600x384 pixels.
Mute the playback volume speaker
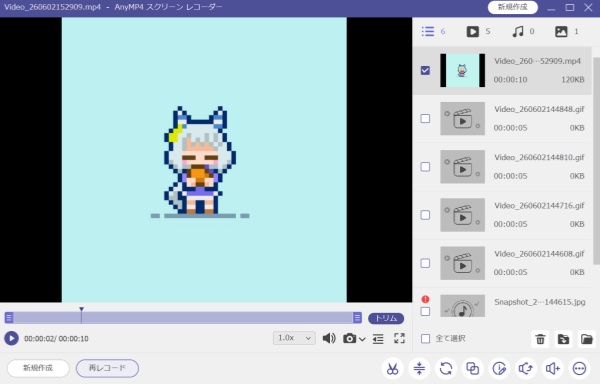pyautogui.click(x=329, y=338)
